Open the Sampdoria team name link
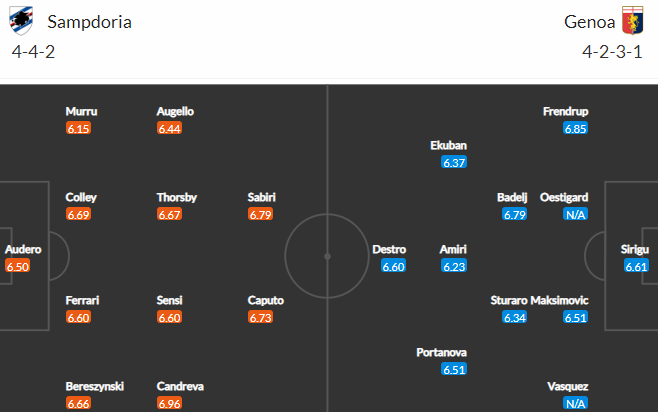 [89, 22]
